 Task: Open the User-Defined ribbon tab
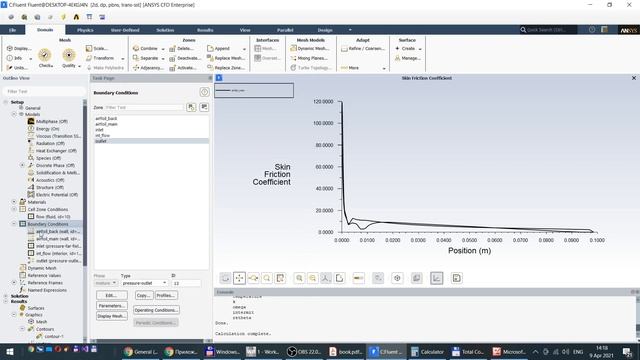(x=125, y=30)
